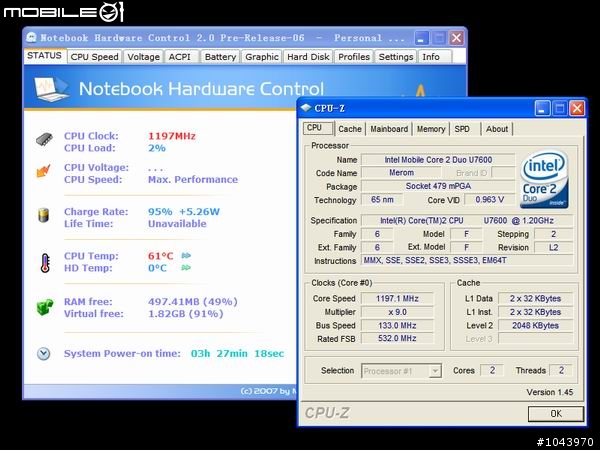Click the Intel Mobile Core 2 Duo U7600 name field
This screenshot has width=600, height=450.
pos(438,160)
